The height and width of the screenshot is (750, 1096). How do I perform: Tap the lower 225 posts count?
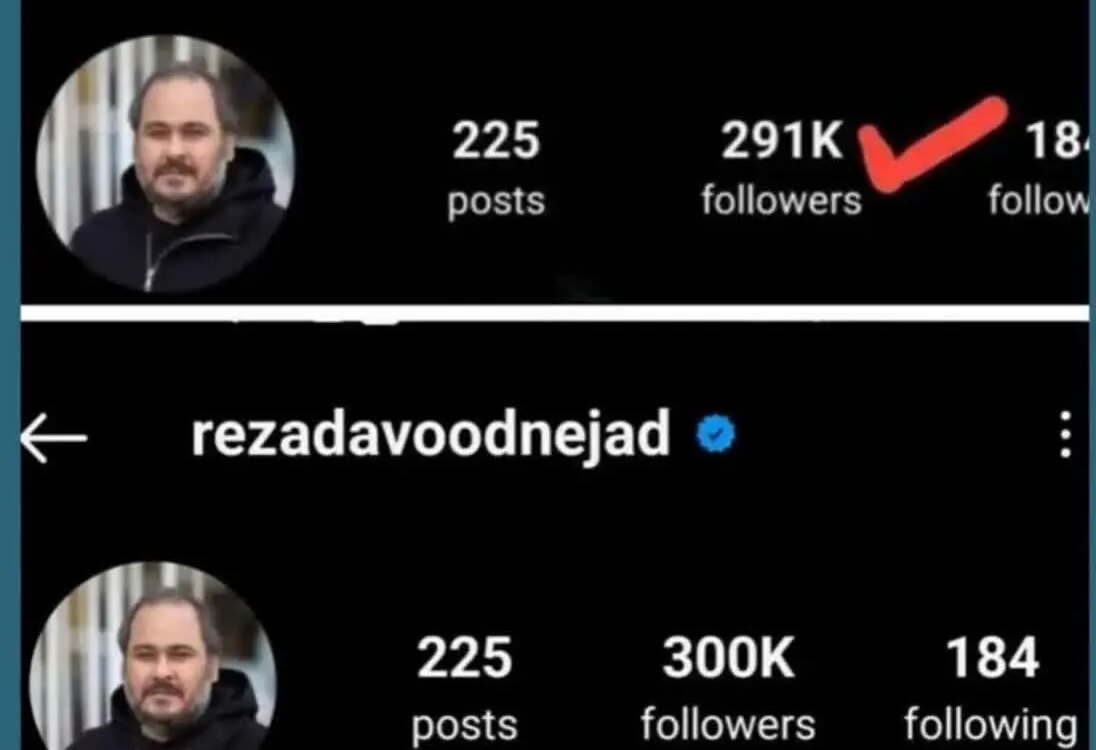(464, 688)
